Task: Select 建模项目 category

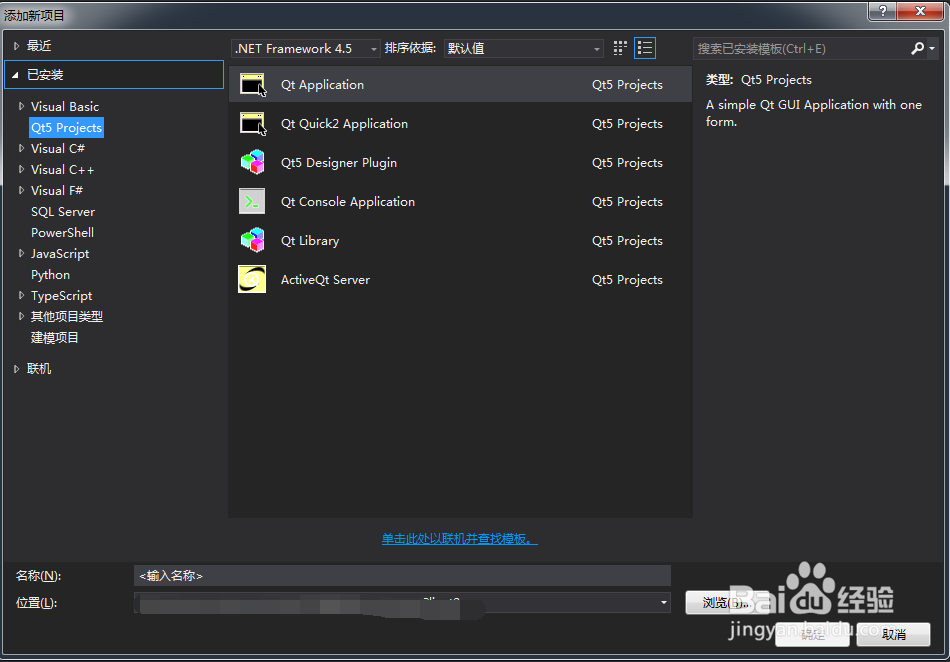Action: pos(55,338)
